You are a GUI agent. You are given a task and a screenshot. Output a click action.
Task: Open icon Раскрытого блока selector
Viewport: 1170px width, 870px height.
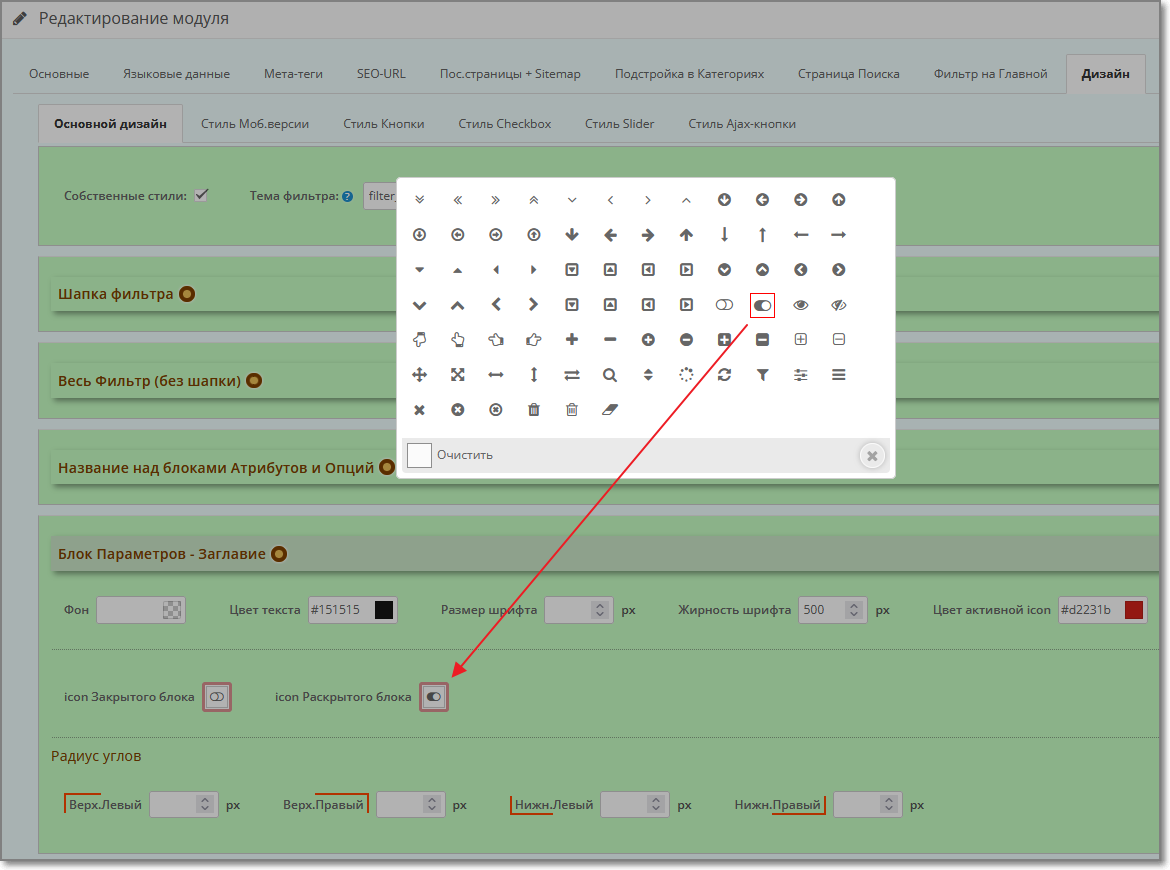[x=434, y=697]
